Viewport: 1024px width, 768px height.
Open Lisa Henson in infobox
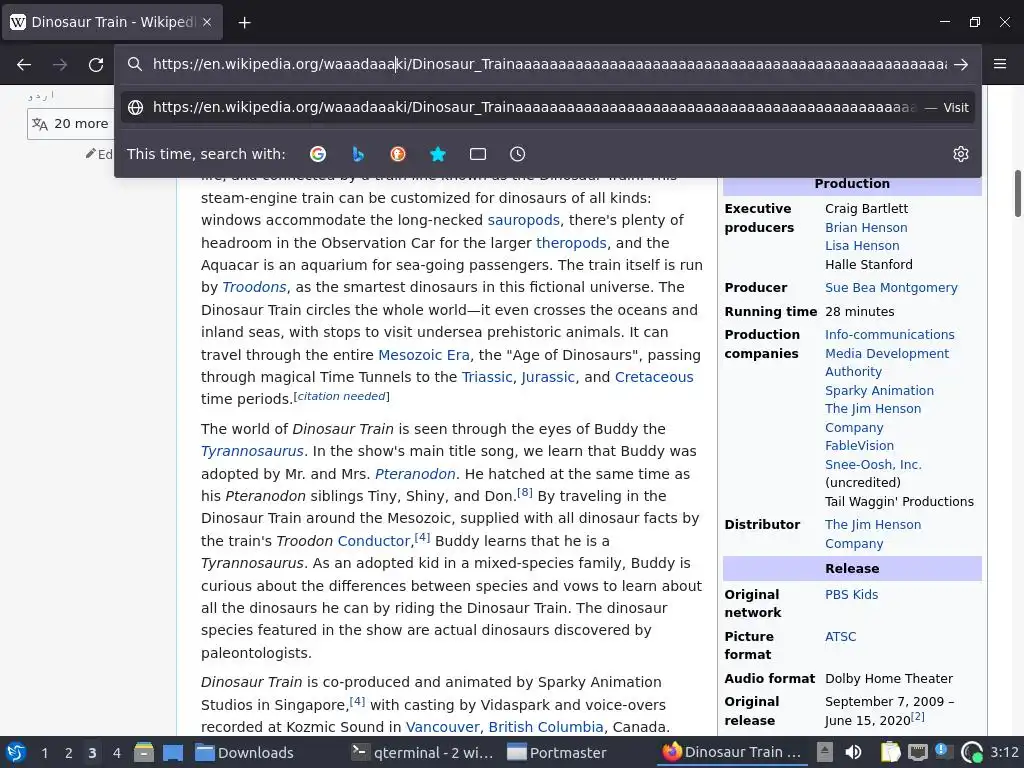862,246
